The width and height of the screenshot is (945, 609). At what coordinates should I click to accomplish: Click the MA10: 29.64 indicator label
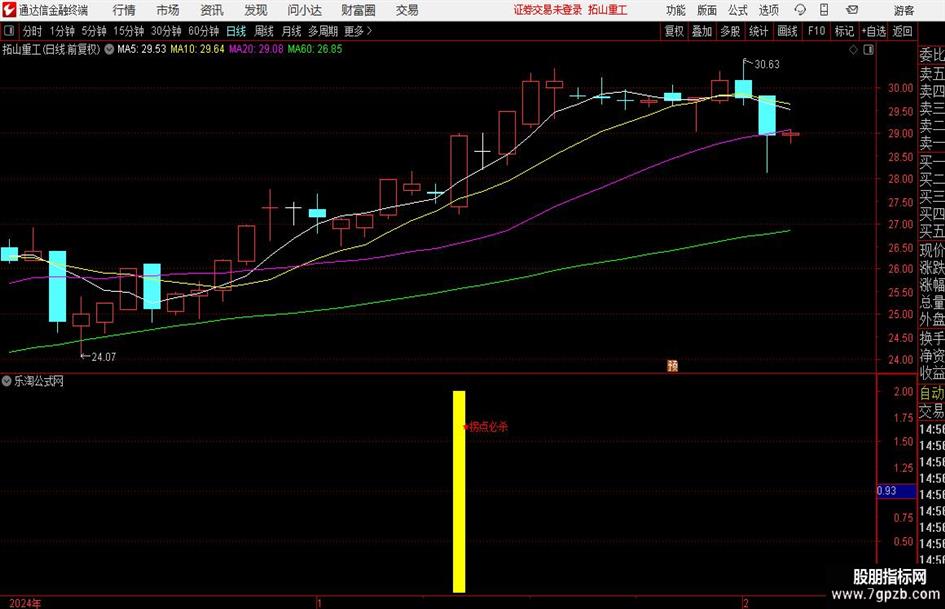(x=198, y=49)
